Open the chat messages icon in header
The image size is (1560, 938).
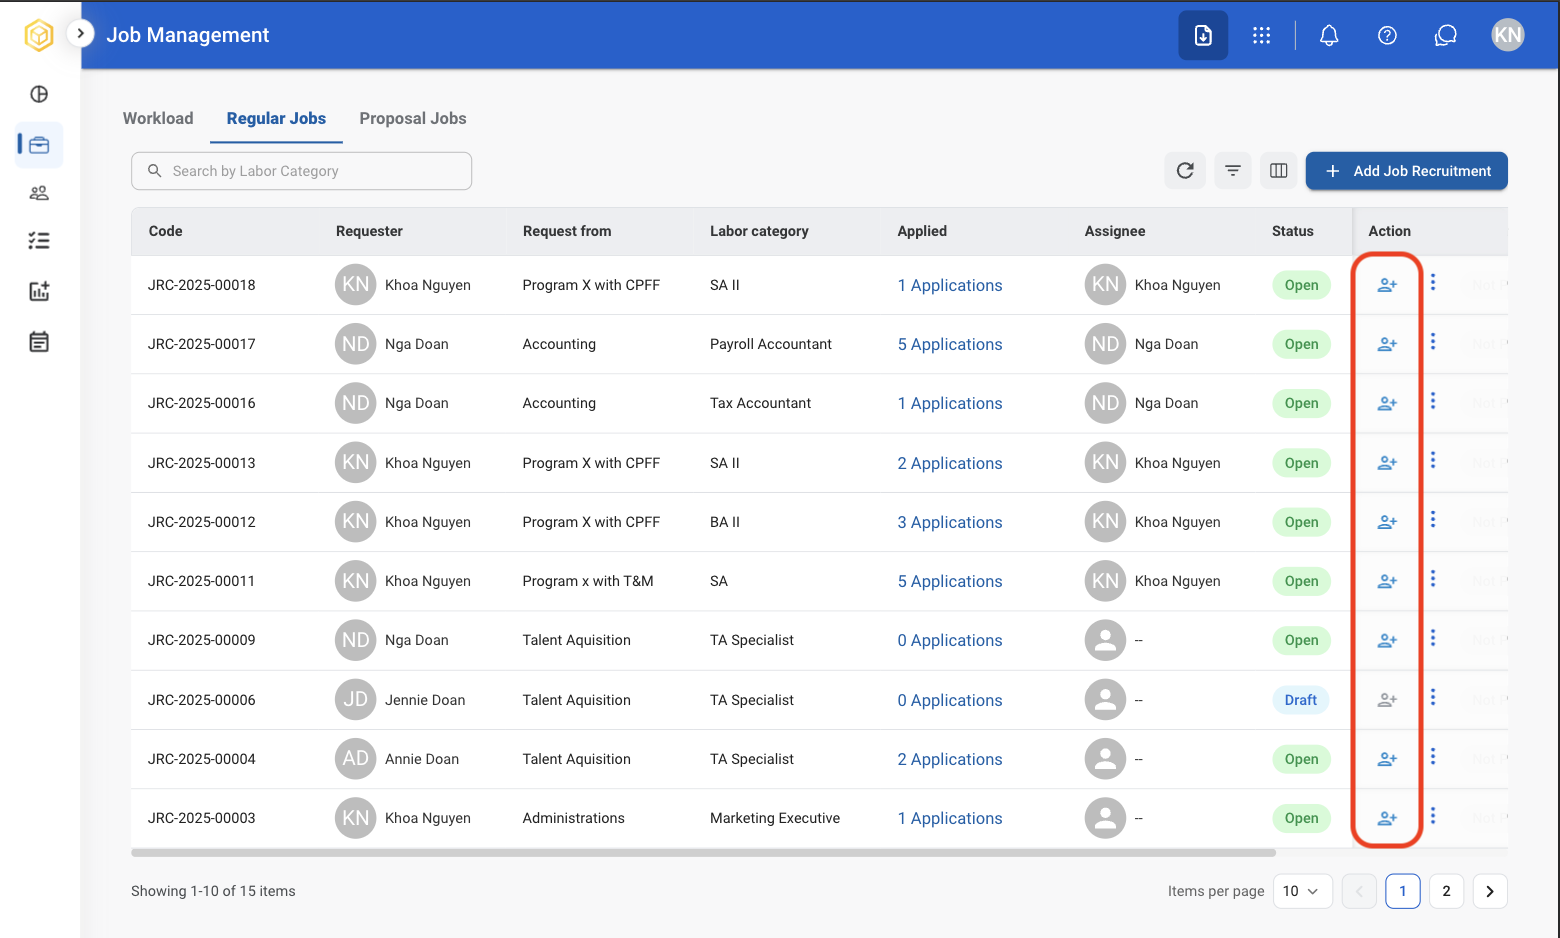point(1446,36)
